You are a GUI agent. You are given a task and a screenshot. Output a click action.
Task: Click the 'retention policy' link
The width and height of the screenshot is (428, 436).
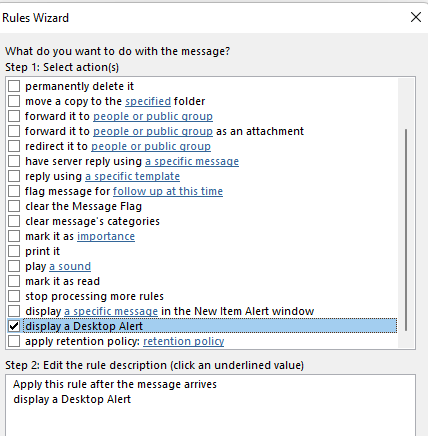click(184, 341)
